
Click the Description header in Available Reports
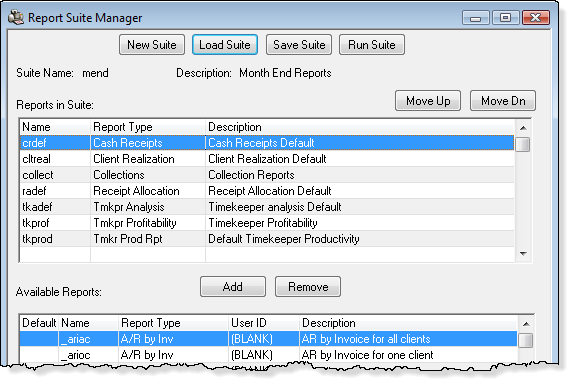click(409, 323)
